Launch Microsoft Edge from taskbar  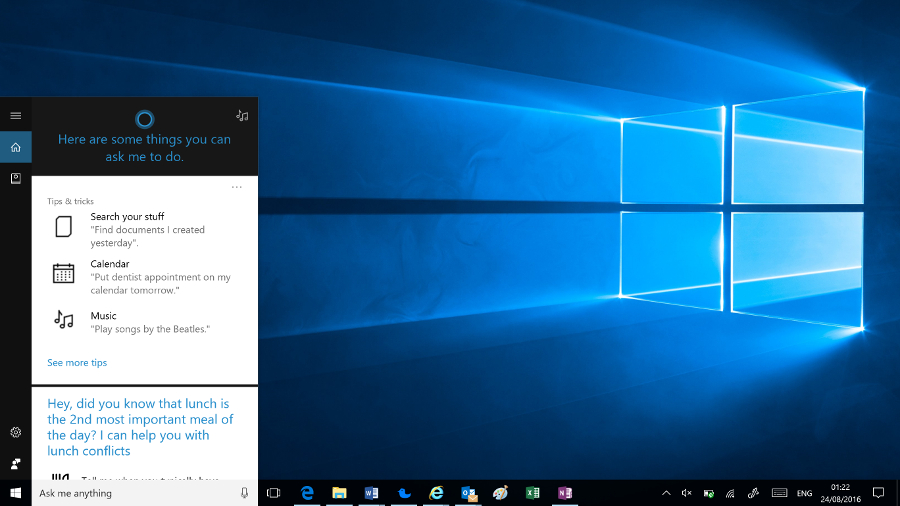(x=307, y=493)
